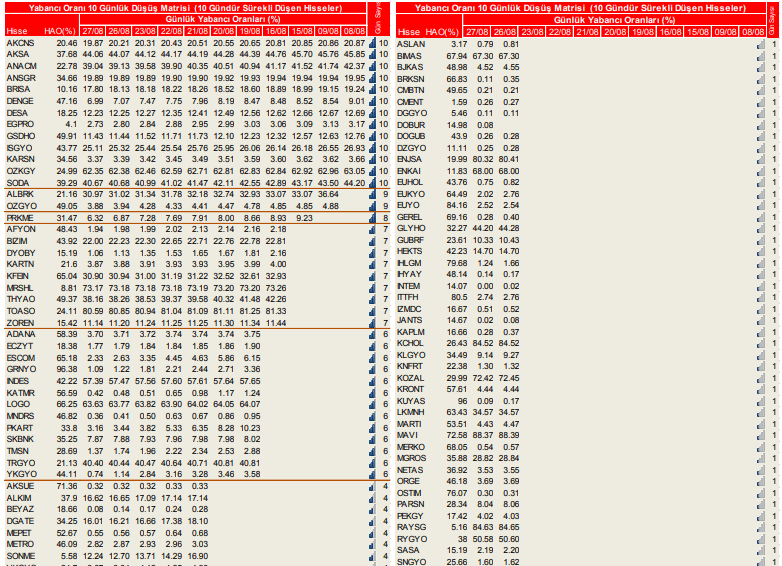This screenshot has height=566, width=782.
Task: Click the stock name 'SKBNK'
Action: pyautogui.click(x=20, y=439)
